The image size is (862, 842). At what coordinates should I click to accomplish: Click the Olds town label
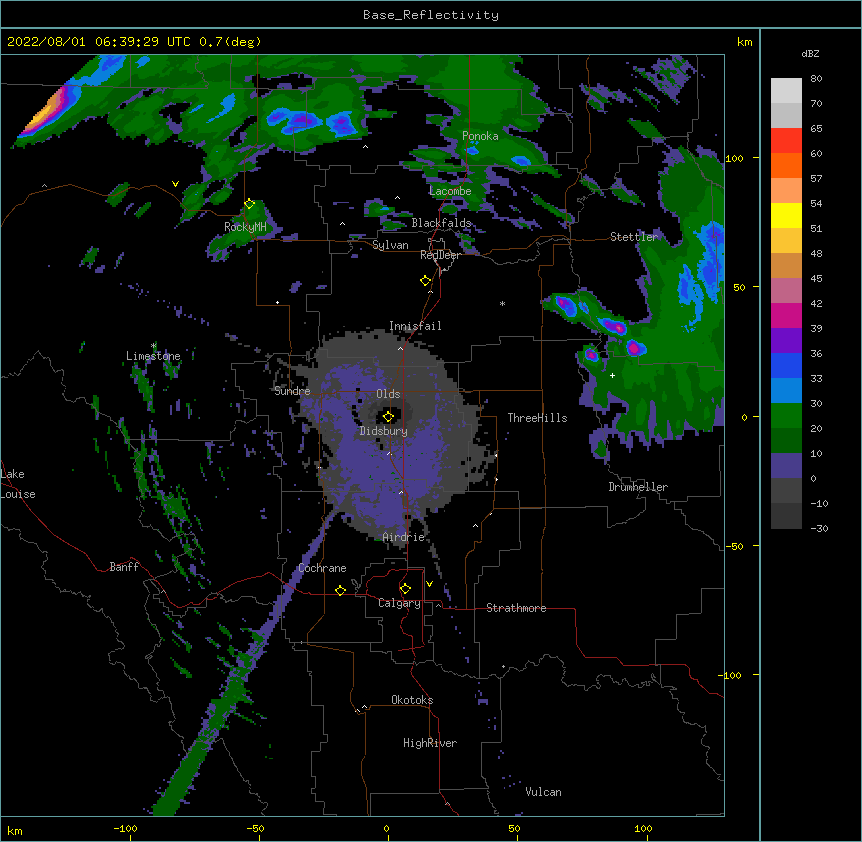click(388, 394)
